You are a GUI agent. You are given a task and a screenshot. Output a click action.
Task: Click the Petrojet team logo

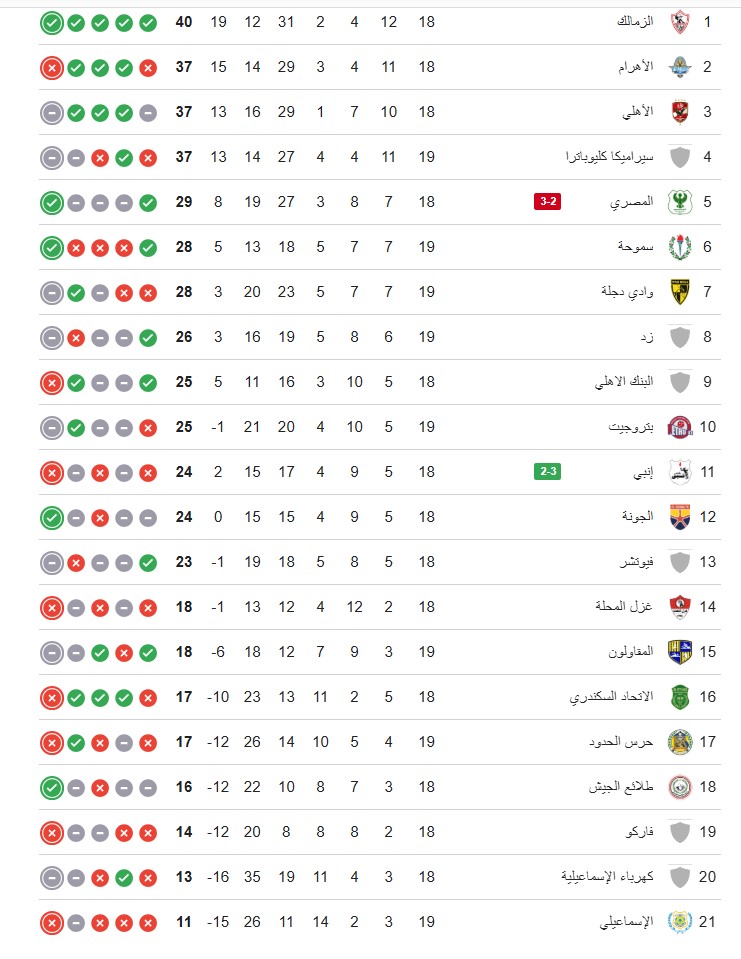click(680, 427)
